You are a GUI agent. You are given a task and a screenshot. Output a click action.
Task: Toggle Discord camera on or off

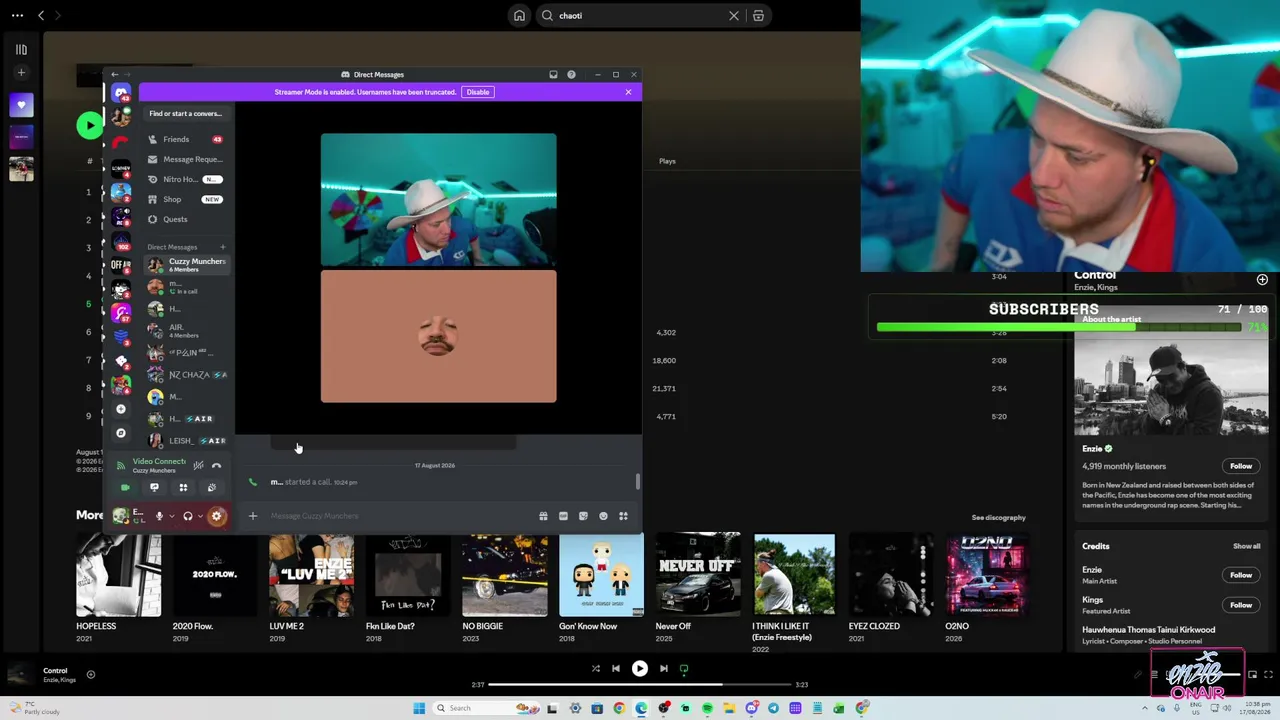(125, 488)
